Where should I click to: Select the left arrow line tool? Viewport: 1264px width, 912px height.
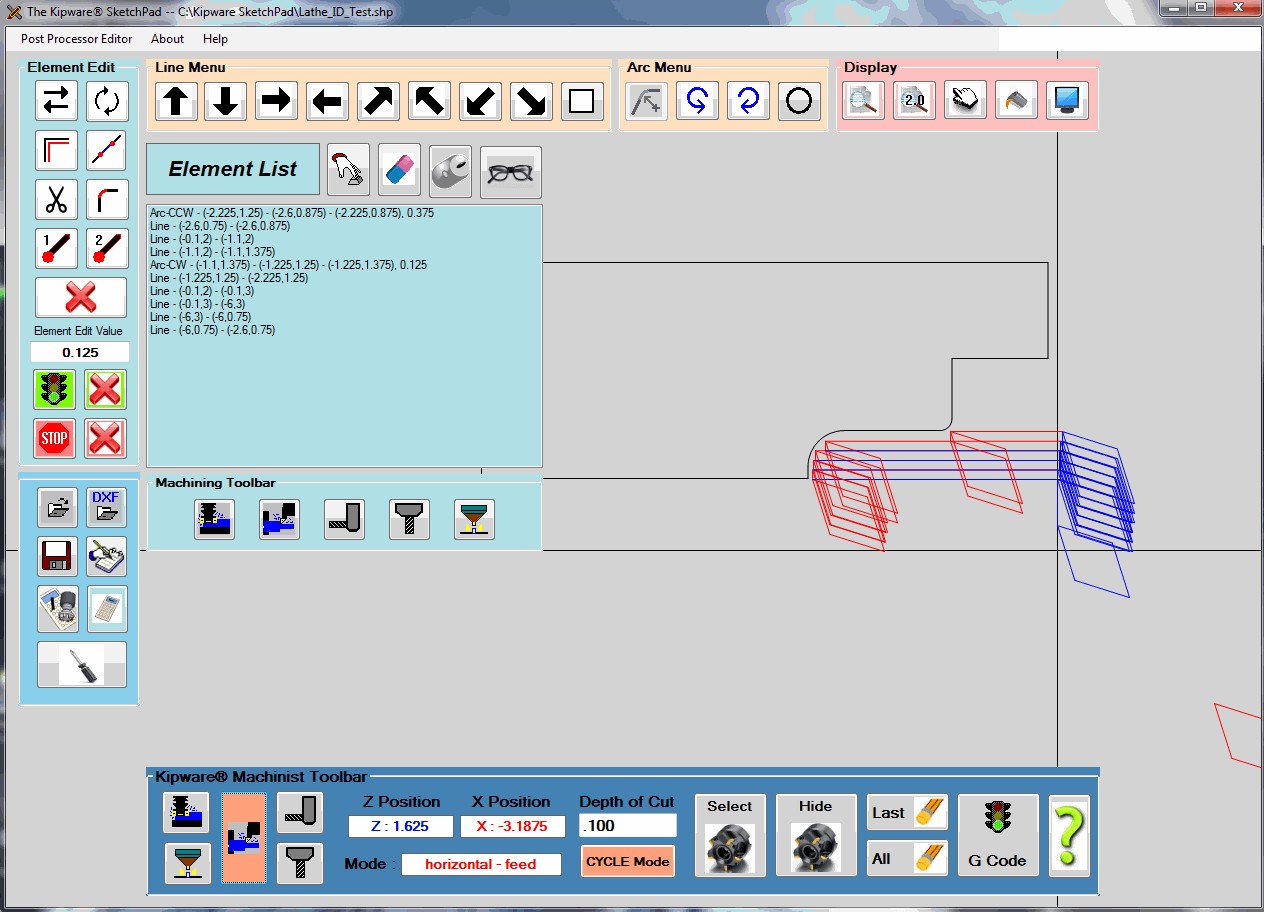(327, 101)
